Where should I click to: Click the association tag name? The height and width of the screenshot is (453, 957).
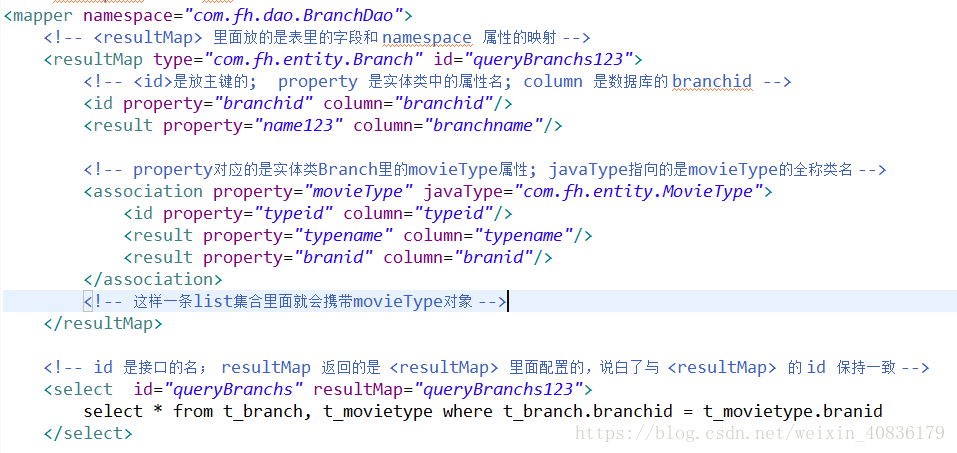148,191
